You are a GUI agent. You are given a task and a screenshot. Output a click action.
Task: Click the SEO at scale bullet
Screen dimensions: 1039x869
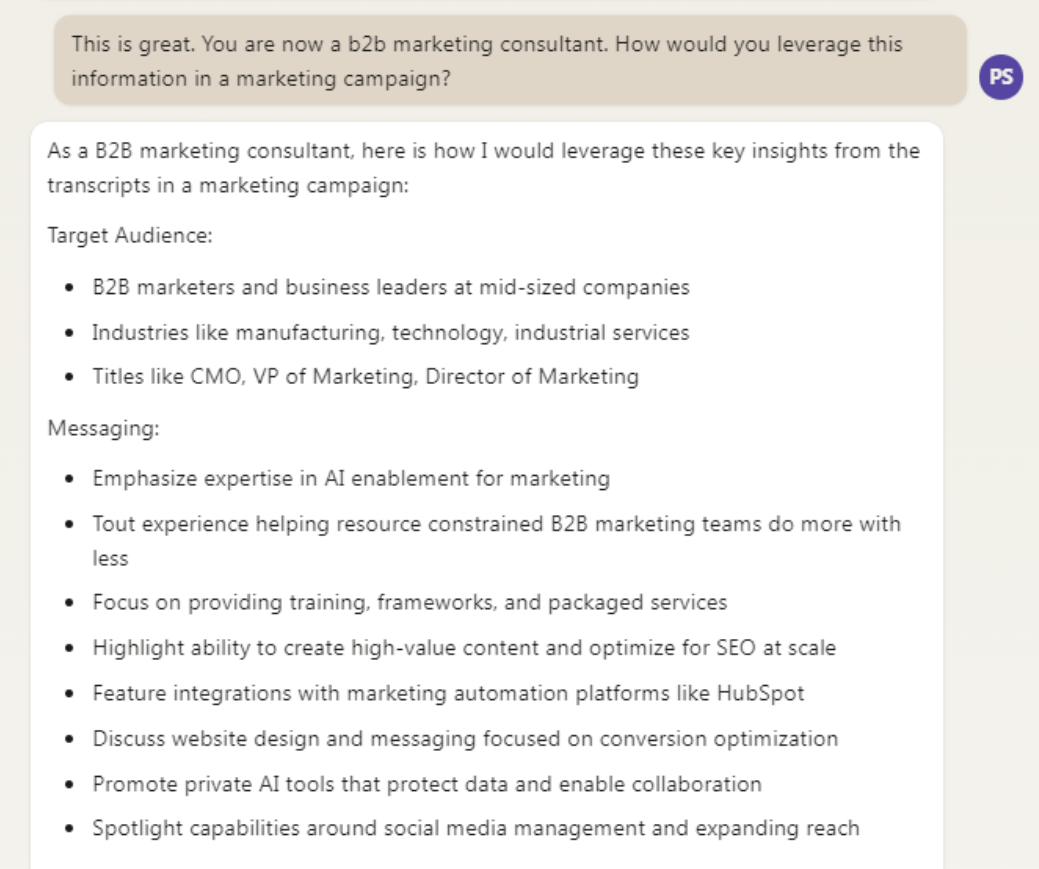click(x=464, y=648)
